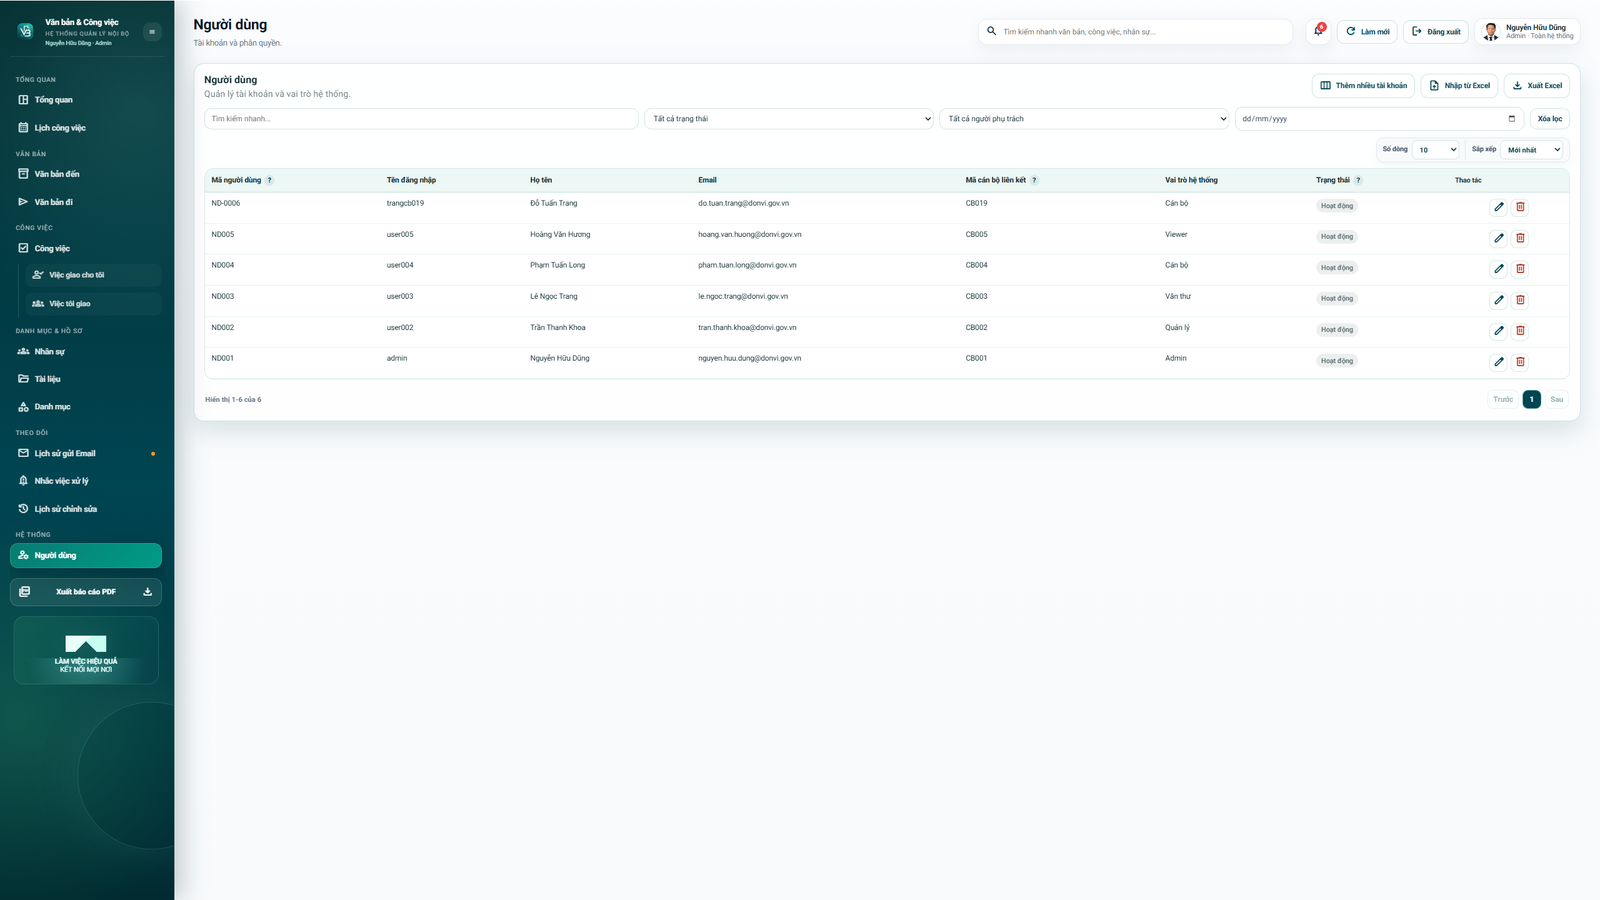Edit user Hoàng Vân Hương with pencil icon
The image size is (1600, 900).
pyautogui.click(x=1498, y=238)
